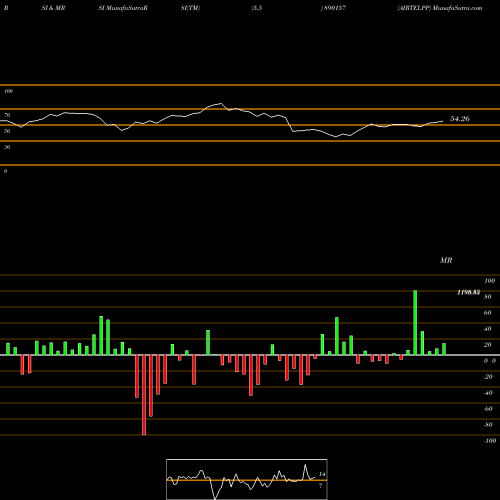Click the longest red bar in MR chart

click(x=144, y=395)
